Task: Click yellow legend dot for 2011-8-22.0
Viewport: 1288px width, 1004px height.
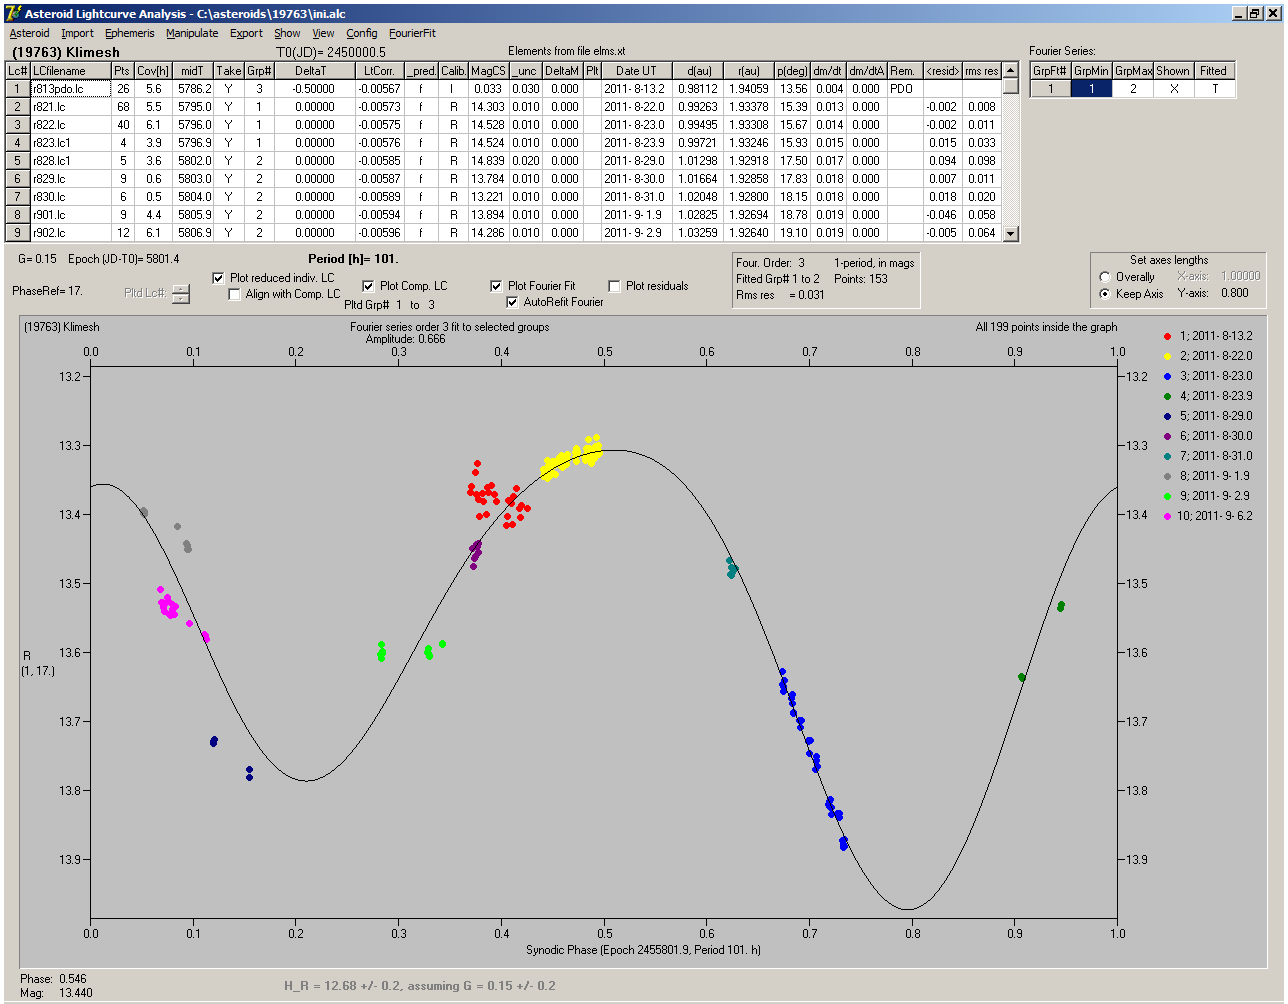Action: (1167, 356)
